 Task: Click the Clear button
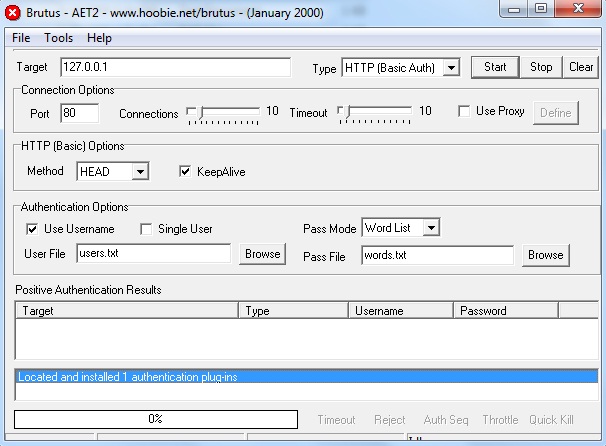[581, 67]
